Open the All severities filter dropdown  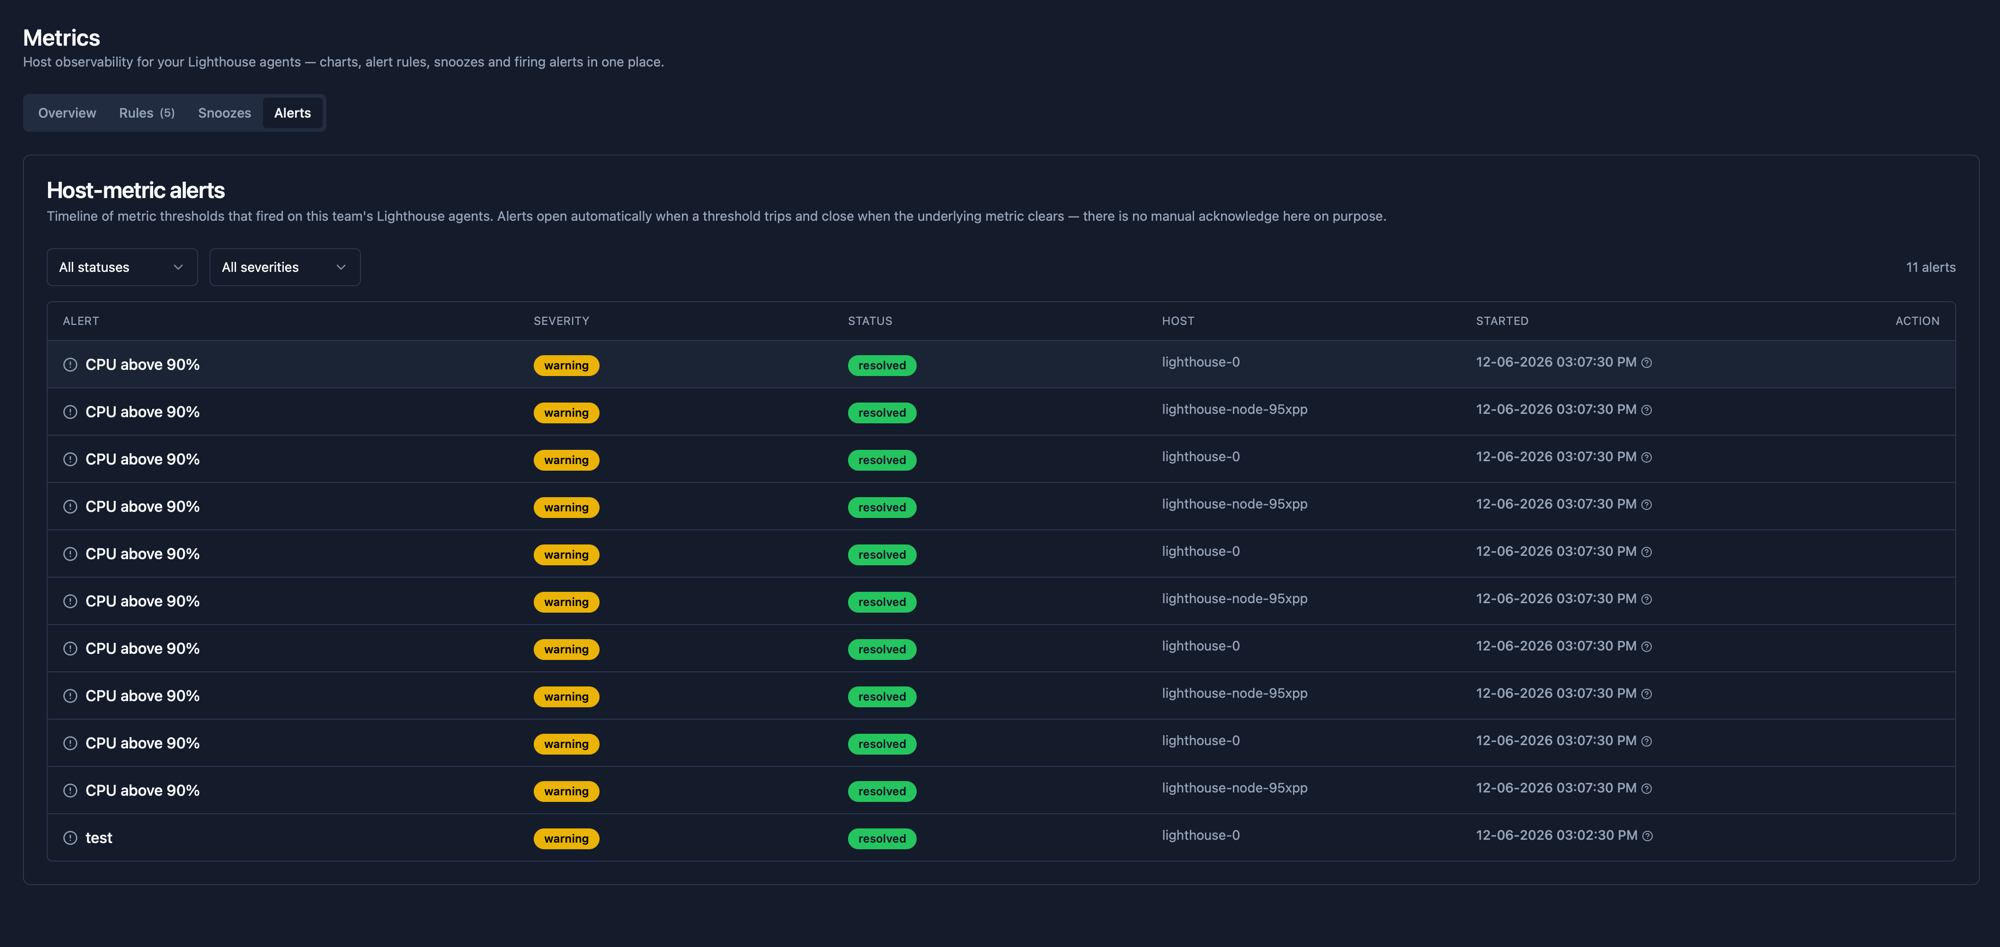click(285, 267)
